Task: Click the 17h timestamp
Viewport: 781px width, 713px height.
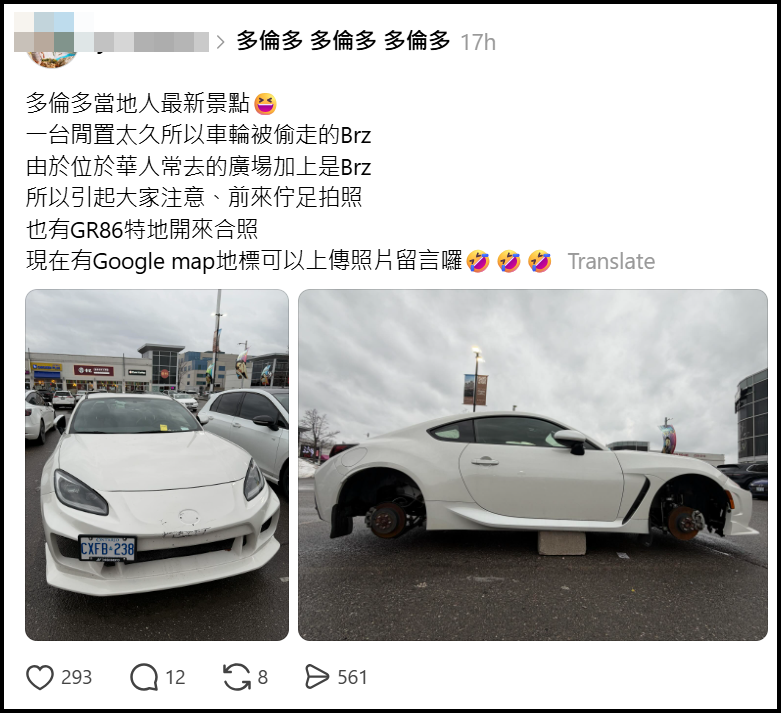Action: click(478, 42)
